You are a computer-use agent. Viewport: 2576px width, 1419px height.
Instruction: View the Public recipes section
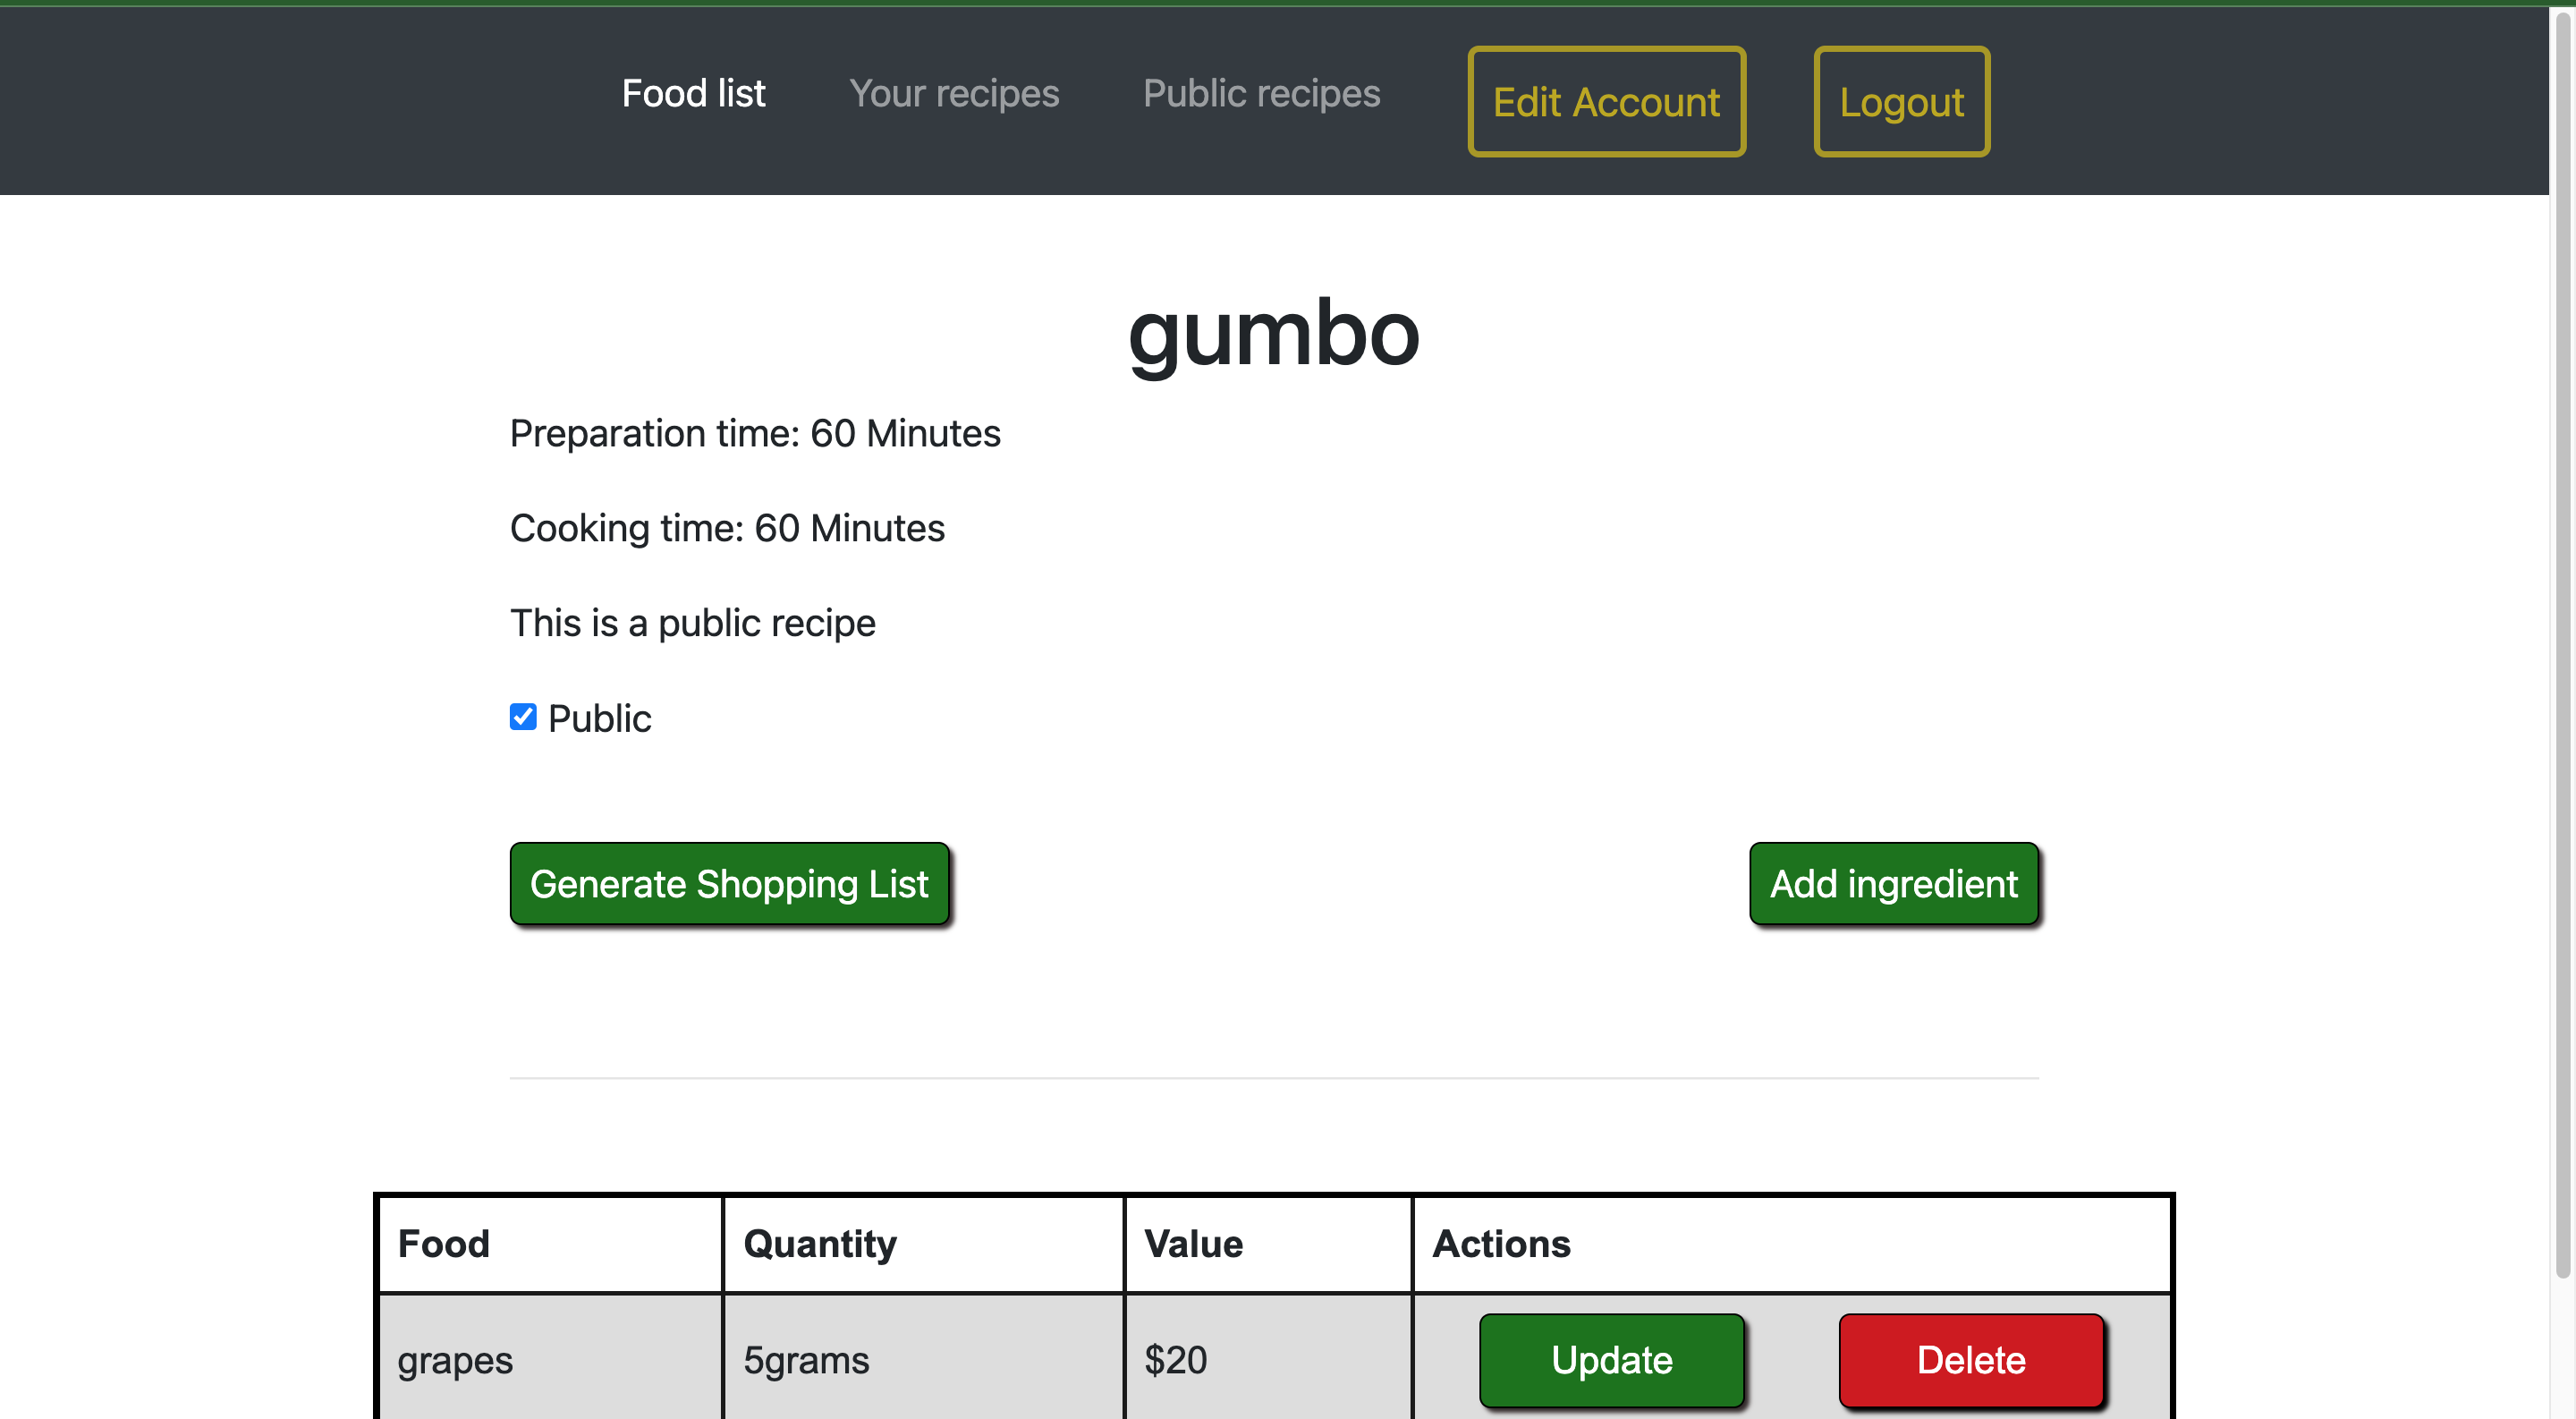click(x=1261, y=93)
